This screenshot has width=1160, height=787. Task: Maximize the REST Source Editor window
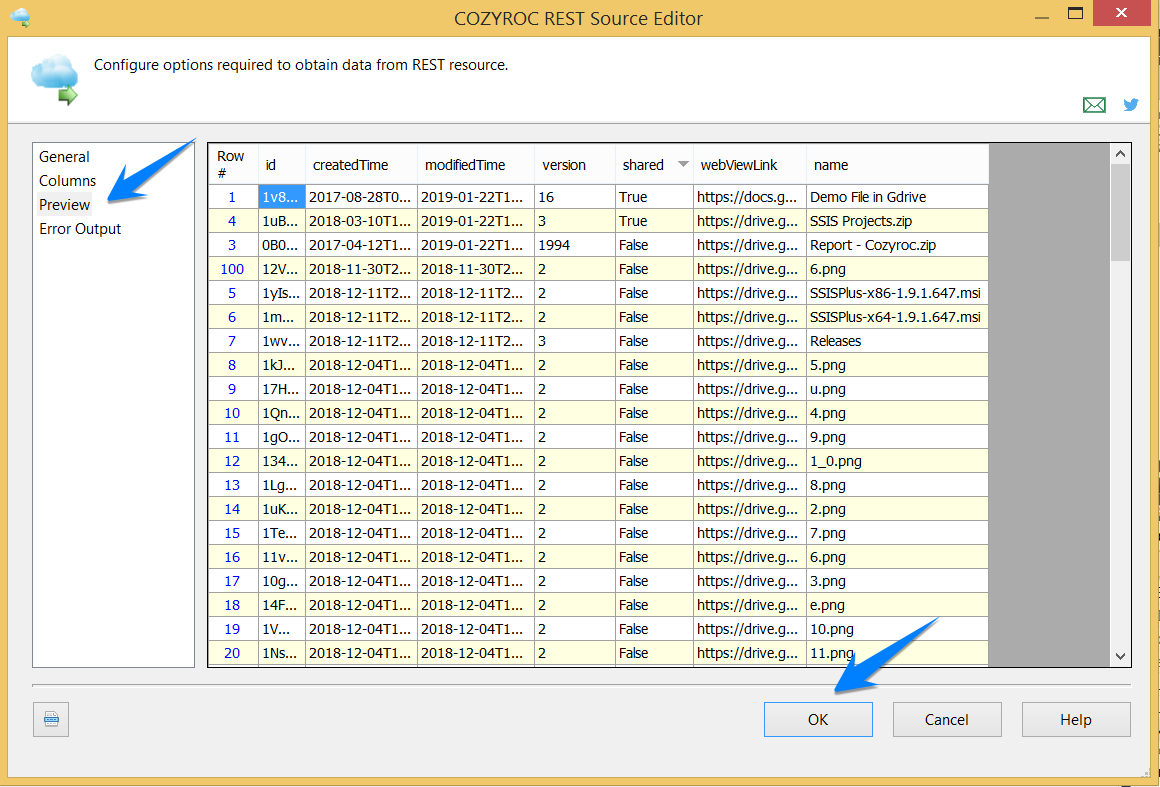click(x=1076, y=13)
